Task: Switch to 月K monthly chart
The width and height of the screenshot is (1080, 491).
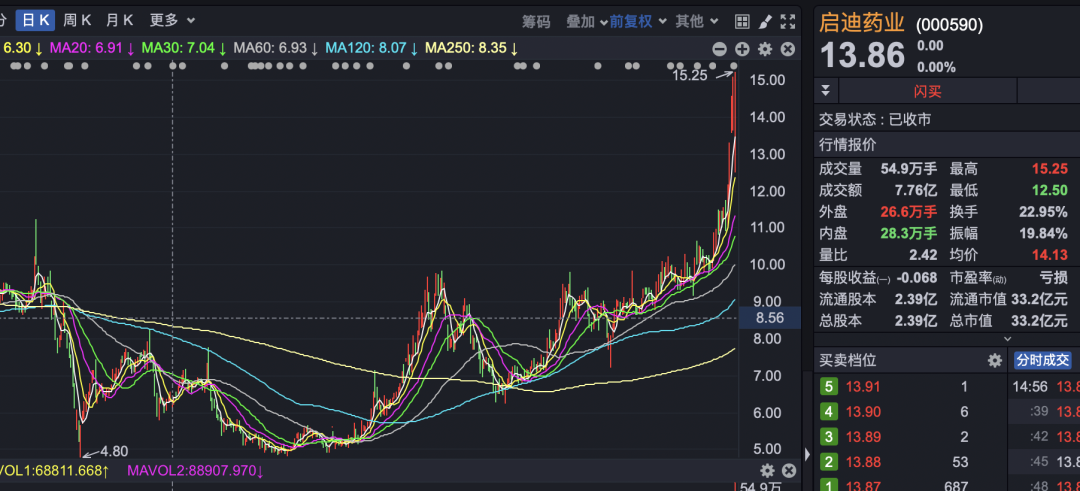Action: click(x=120, y=20)
